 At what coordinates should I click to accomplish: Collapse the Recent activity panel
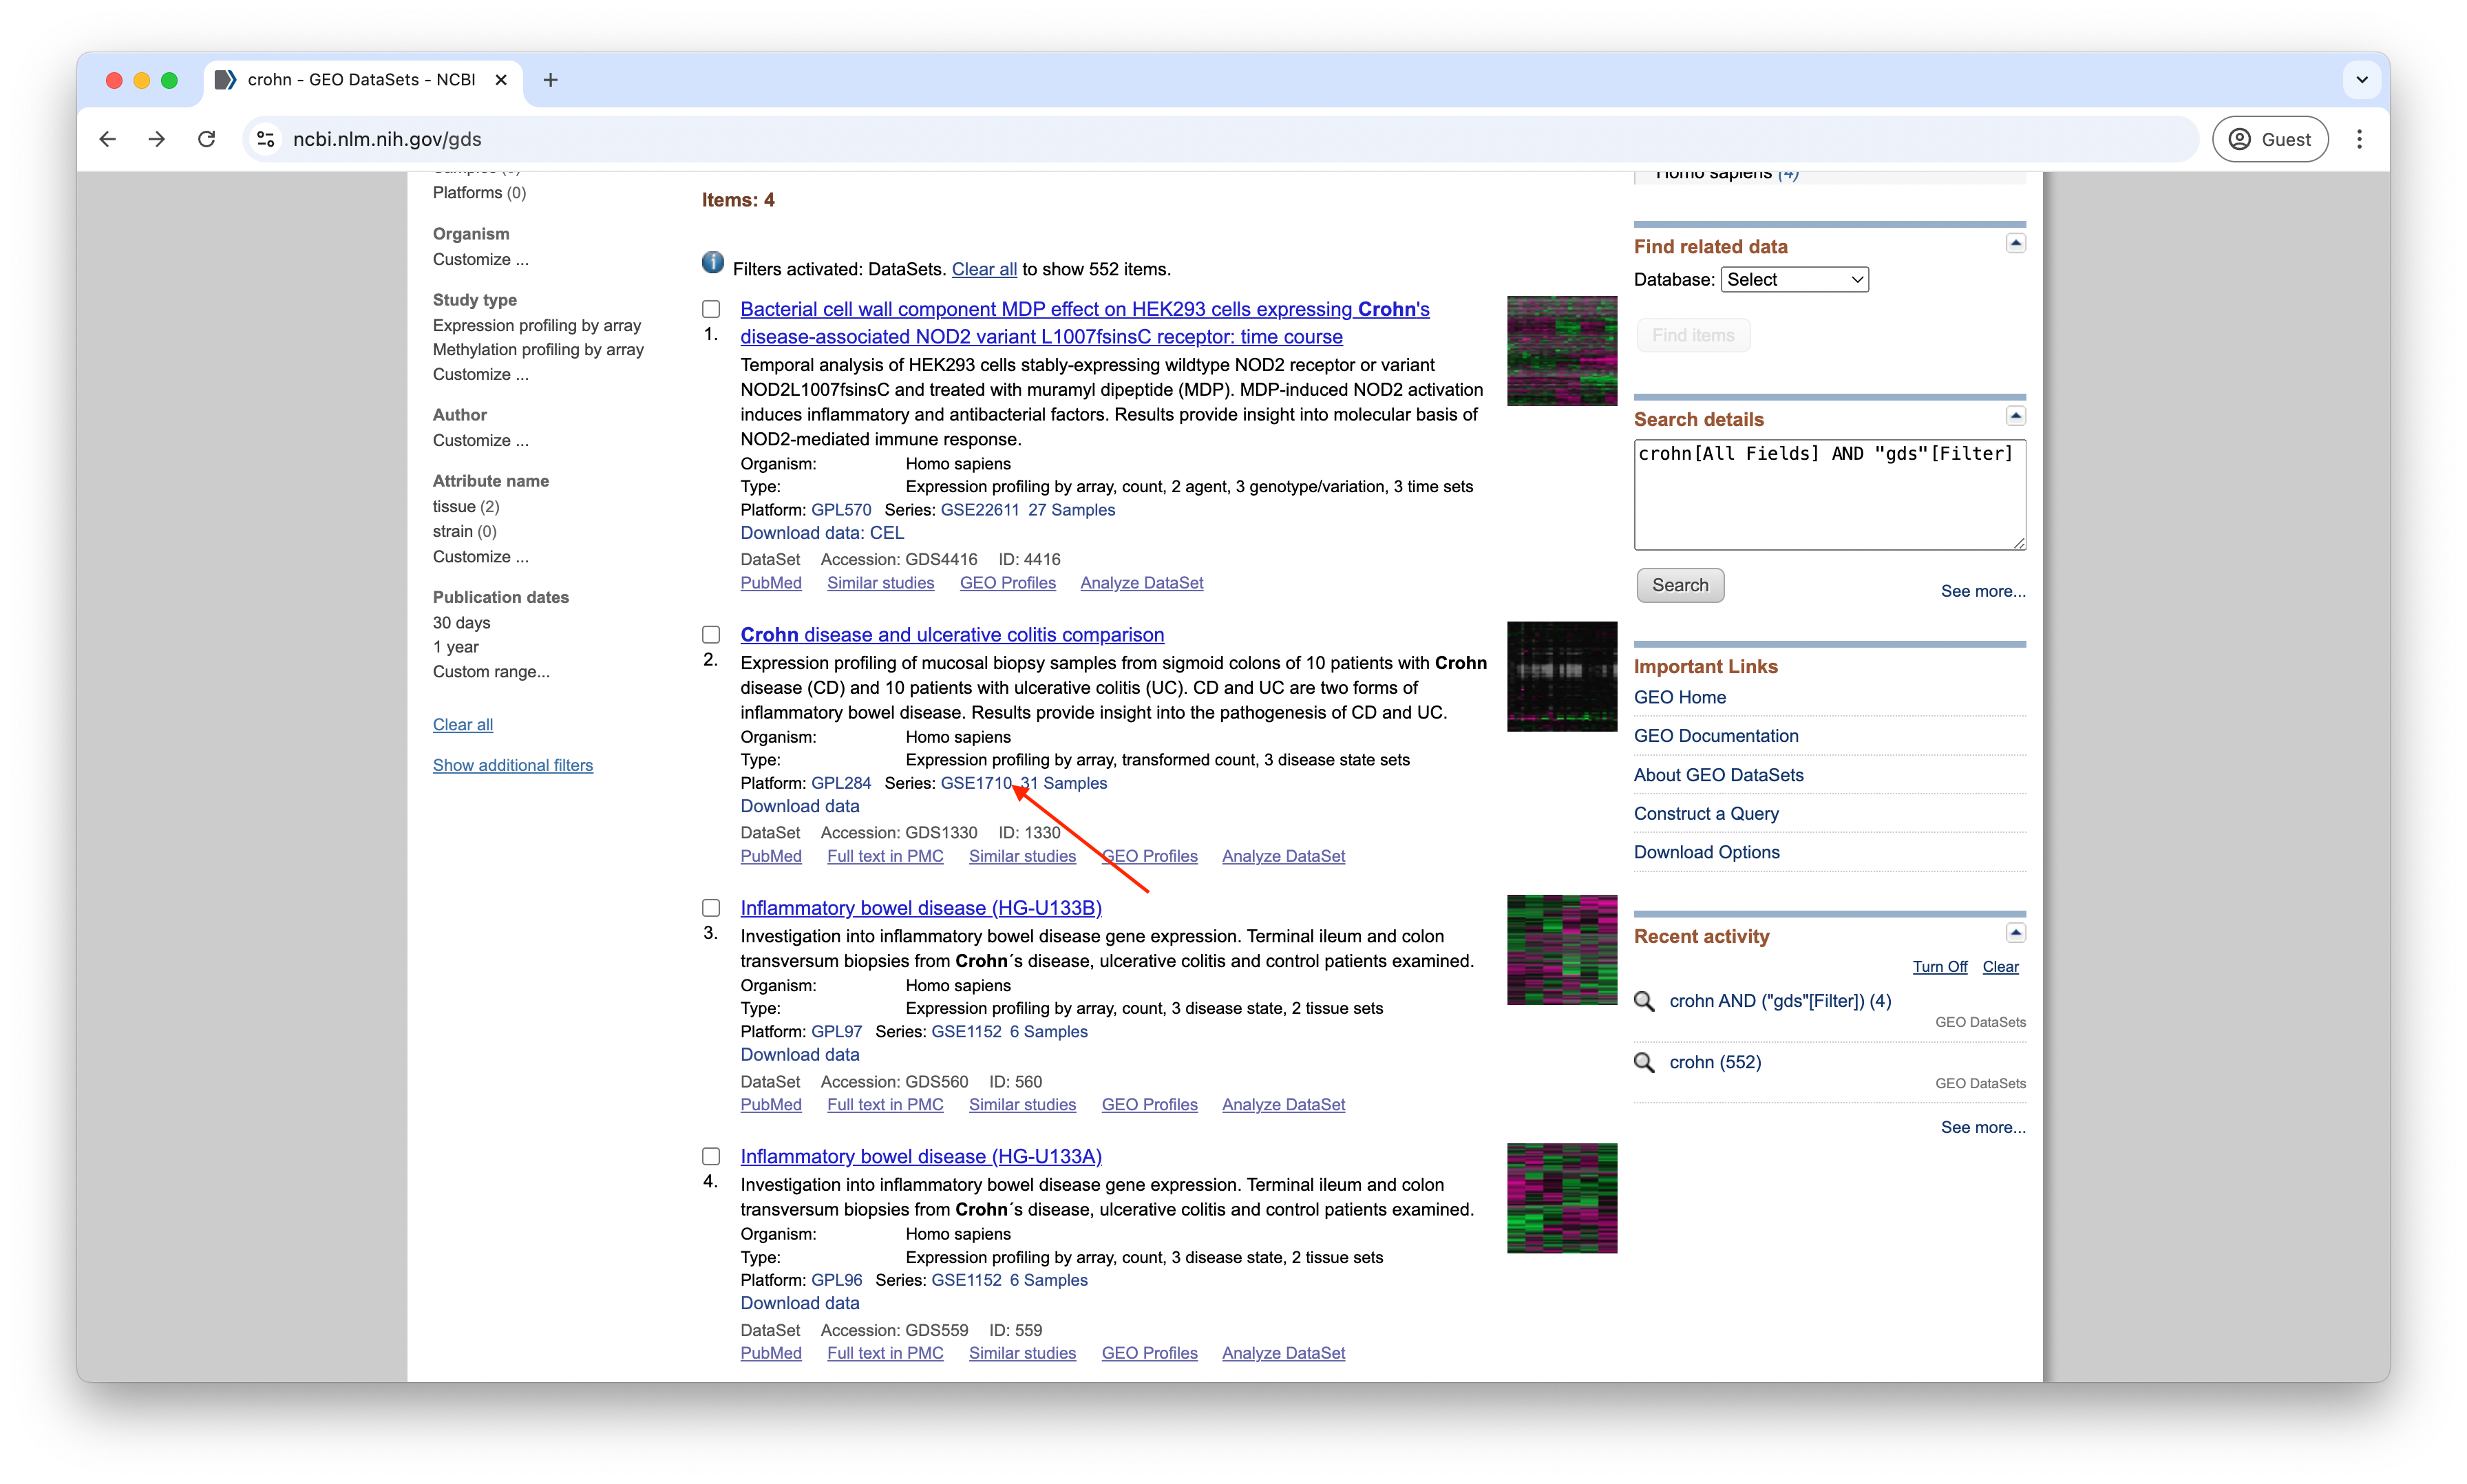[x=2016, y=933]
